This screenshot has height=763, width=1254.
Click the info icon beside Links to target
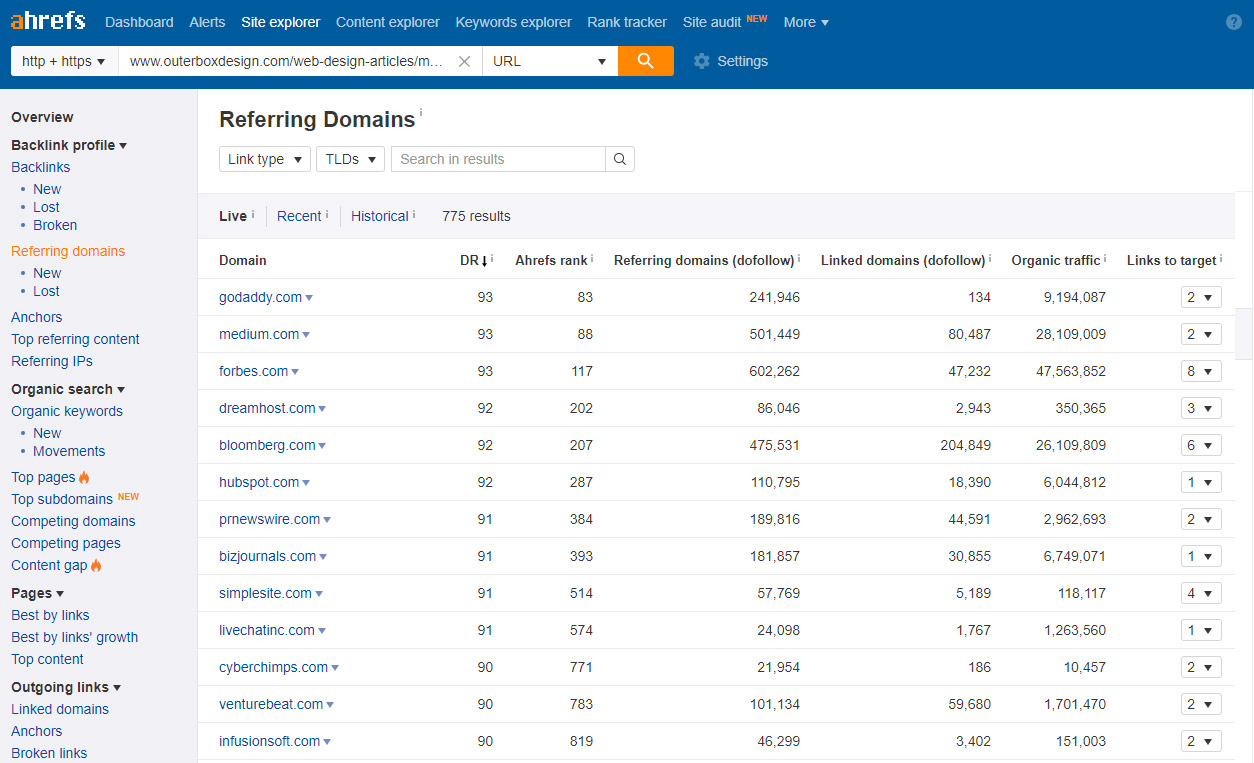point(1221,258)
